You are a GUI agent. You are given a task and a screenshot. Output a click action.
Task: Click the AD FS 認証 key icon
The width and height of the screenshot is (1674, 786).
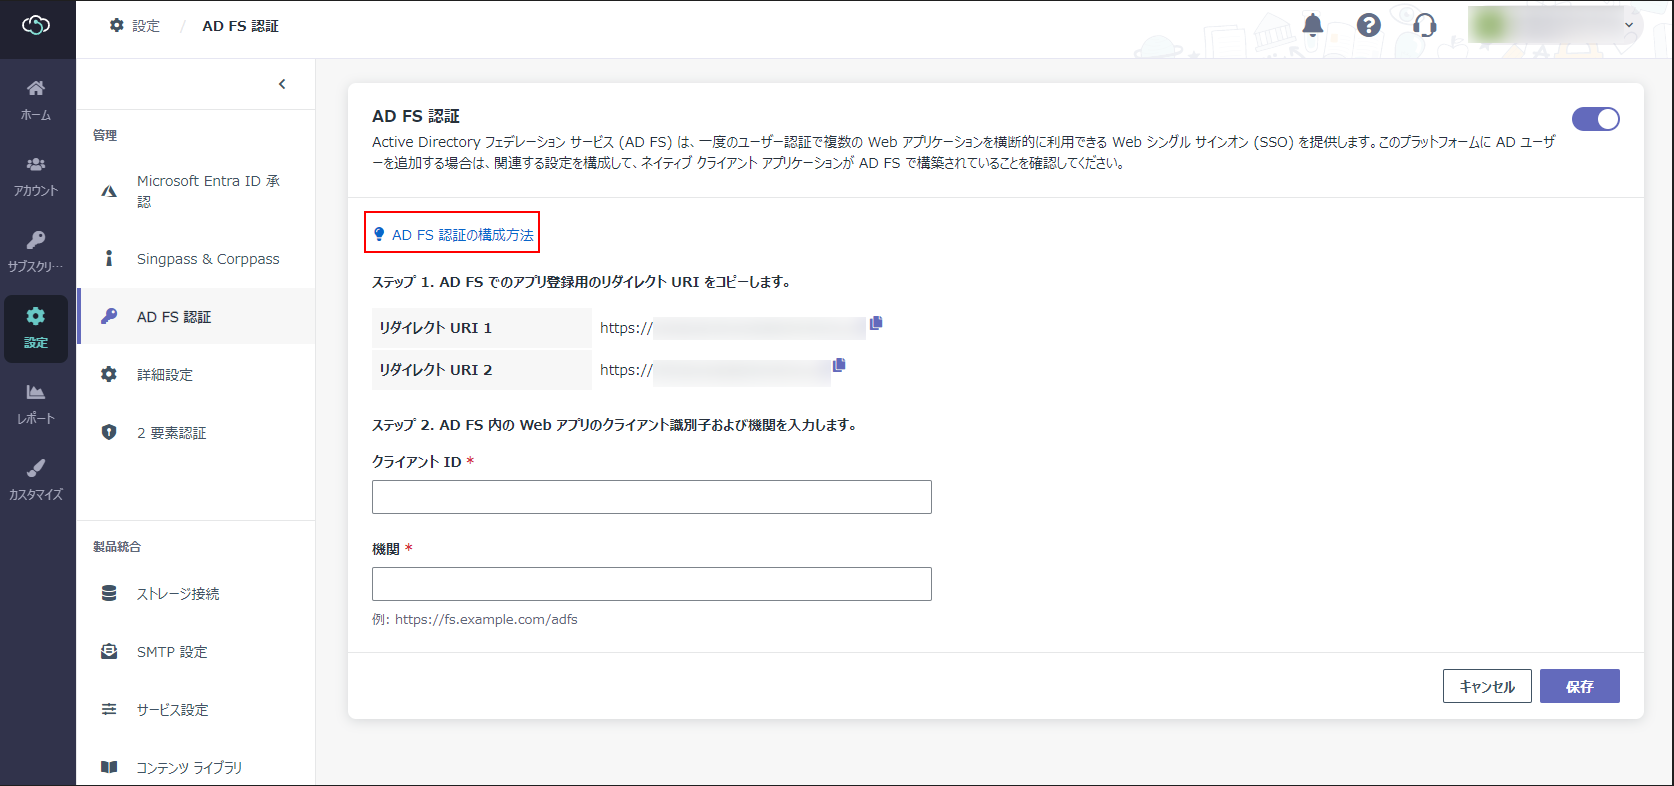pos(109,316)
